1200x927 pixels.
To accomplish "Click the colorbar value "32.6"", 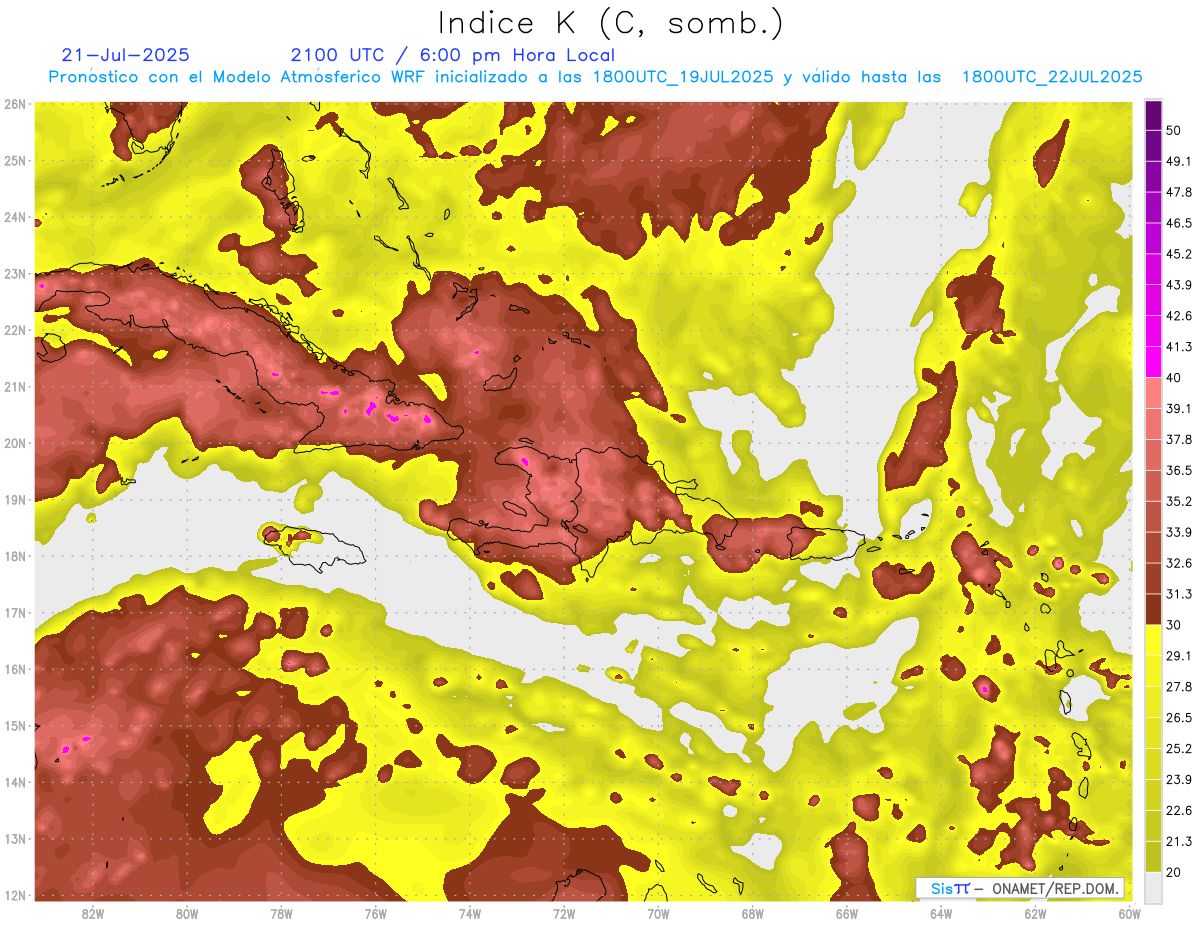I will point(1178,563).
